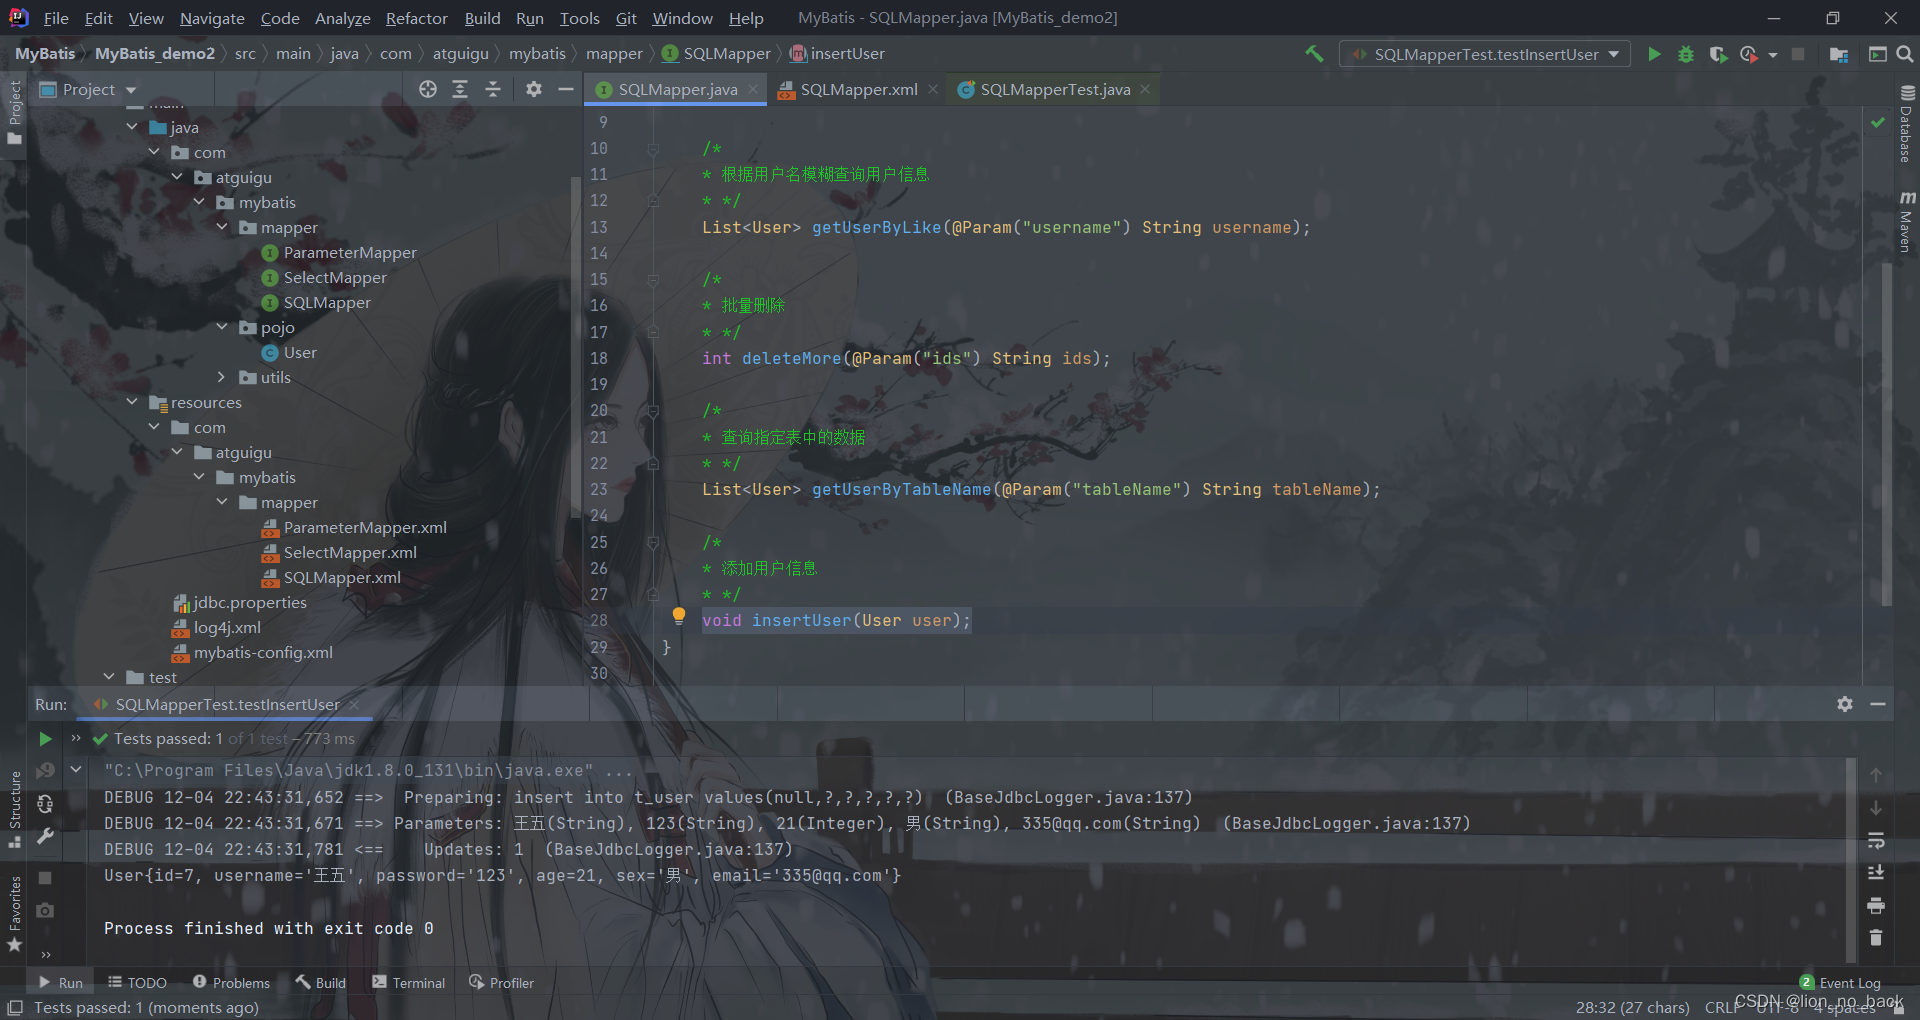1920x1020 pixels.
Task: Open the Terminal tool window
Action: 408,983
